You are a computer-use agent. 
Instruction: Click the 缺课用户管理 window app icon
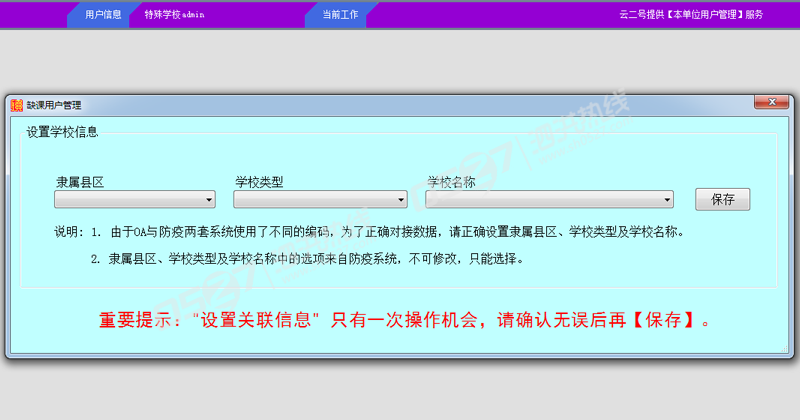coord(16,105)
